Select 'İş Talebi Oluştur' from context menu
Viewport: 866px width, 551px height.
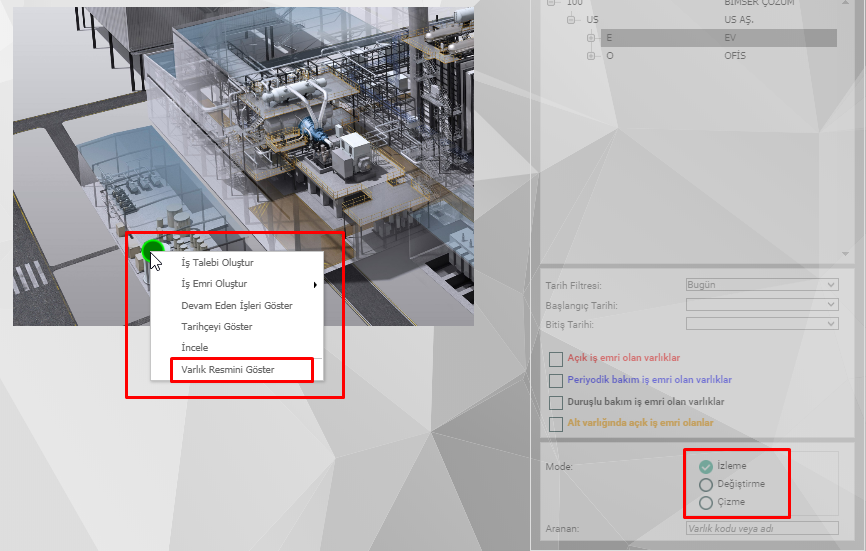click(217, 263)
